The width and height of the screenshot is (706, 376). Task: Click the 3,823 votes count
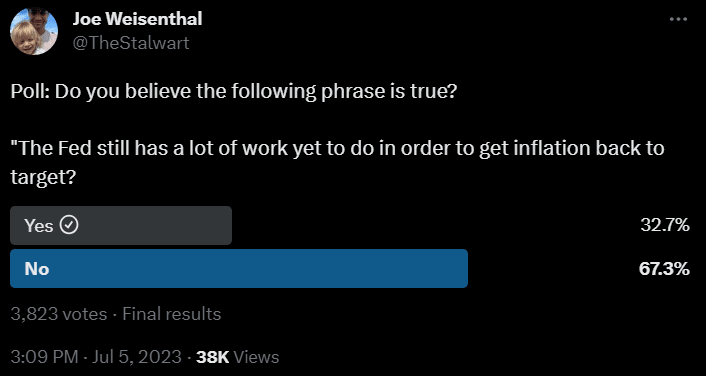tap(59, 314)
